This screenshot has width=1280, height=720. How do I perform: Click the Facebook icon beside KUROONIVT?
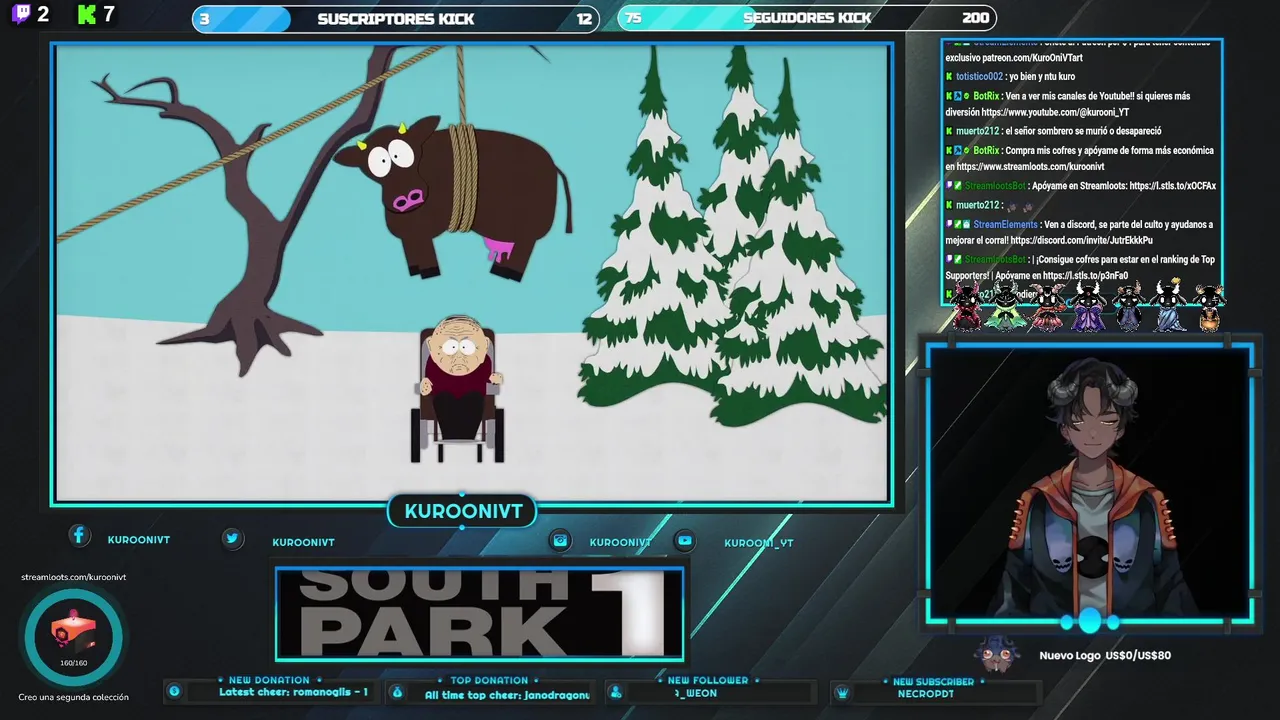(x=79, y=536)
